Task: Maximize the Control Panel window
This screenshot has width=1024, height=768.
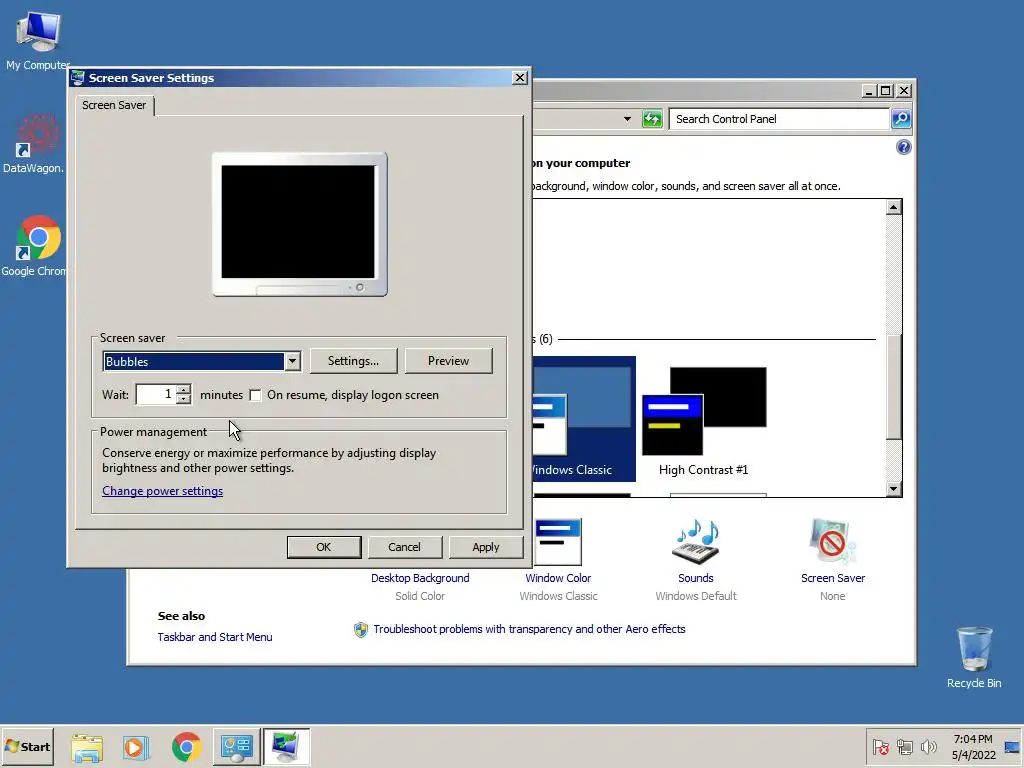Action: (886, 91)
